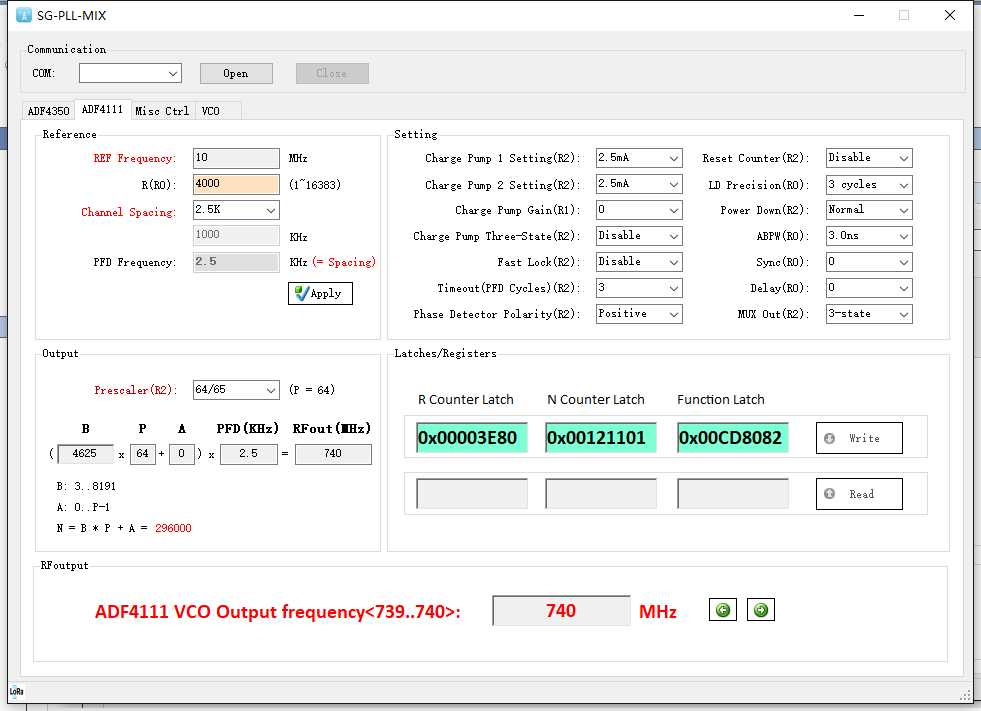The height and width of the screenshot is (711, 981).
Task: Close the SG-PLL-MIX window
Action: pyautogui.click(x=950, y=15)
